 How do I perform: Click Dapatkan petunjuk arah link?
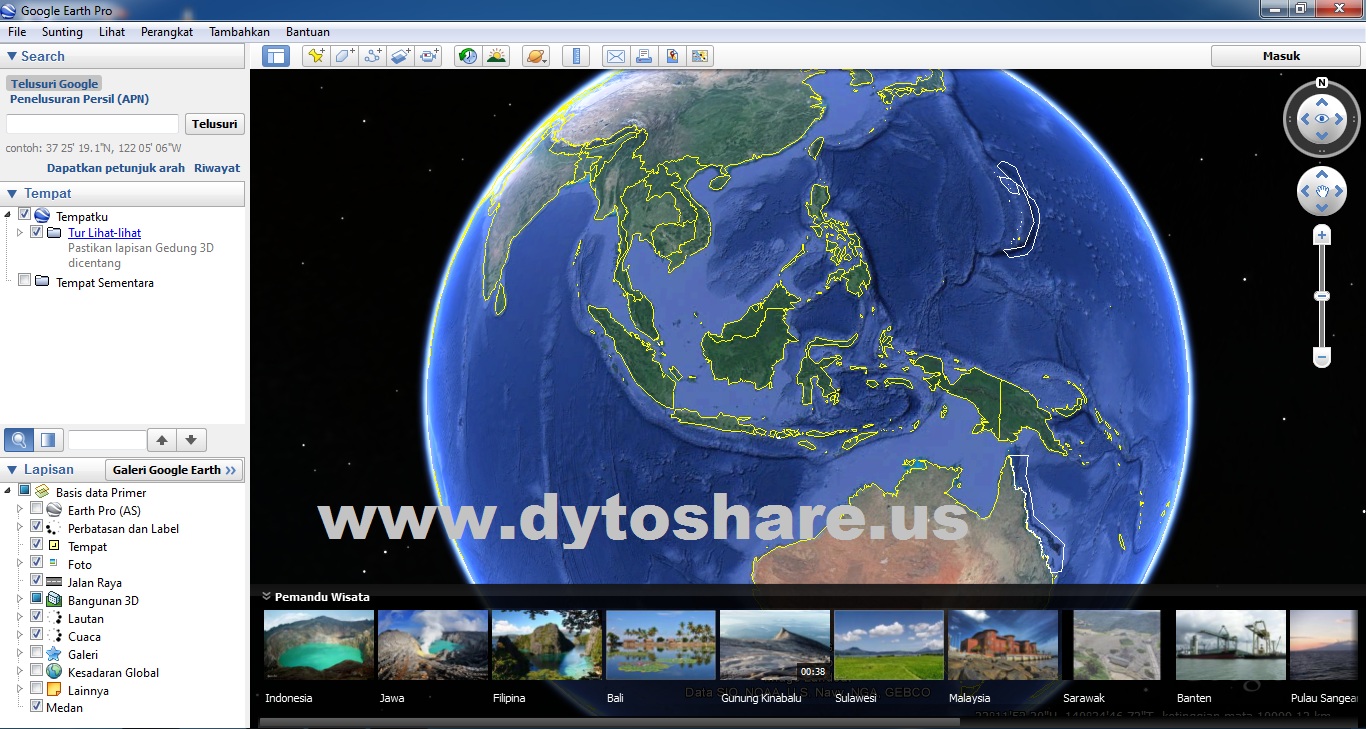pyautogui.click(x=116, y=168)
